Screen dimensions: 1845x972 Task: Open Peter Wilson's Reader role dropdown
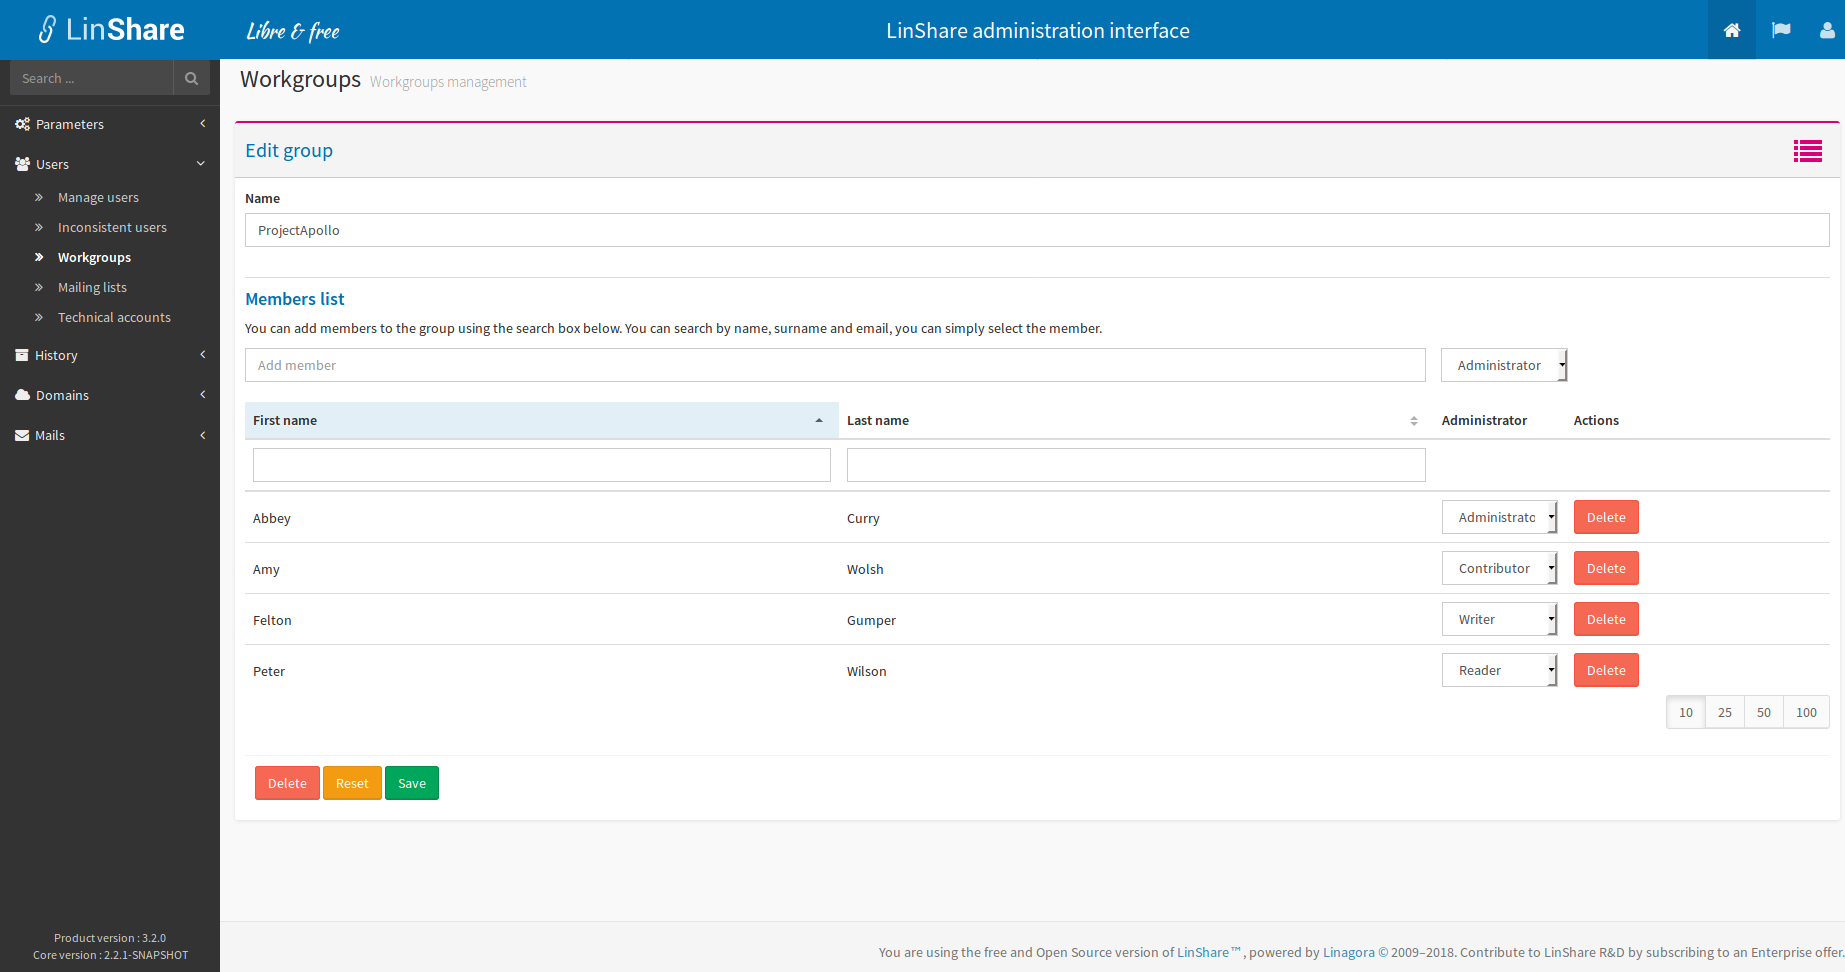click(x=1500, y=670)
